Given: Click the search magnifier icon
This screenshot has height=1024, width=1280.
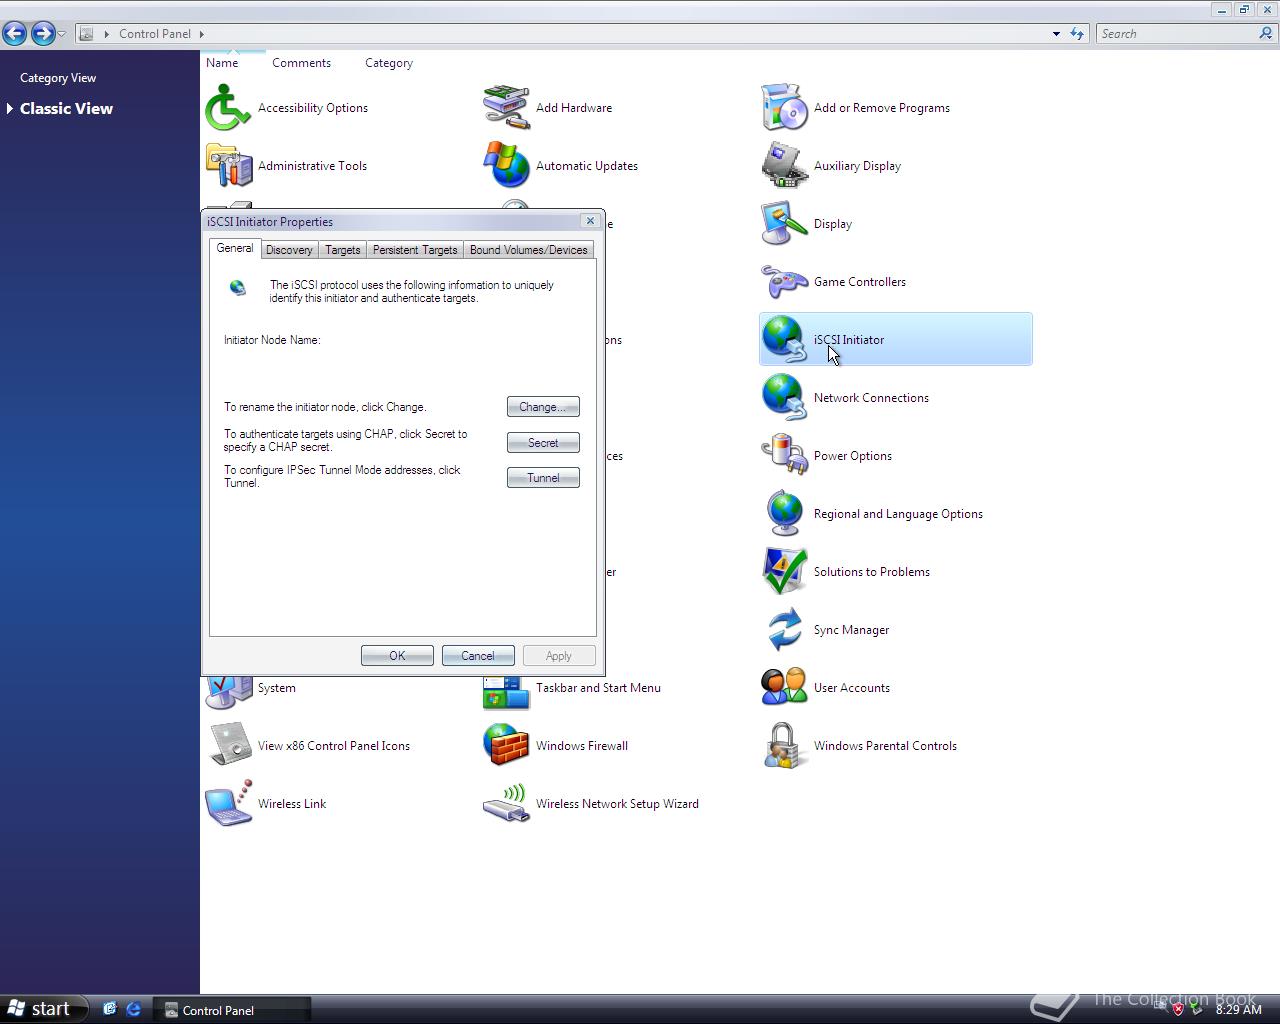Looking at the screenshot, I should tap(1266, 33).
